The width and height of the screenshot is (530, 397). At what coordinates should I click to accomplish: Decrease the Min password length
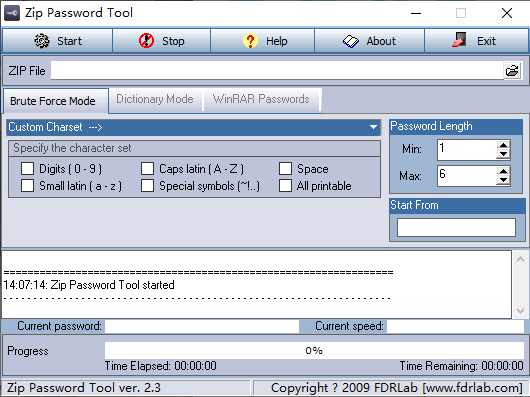pyautogui.click(x=503, y=154)
